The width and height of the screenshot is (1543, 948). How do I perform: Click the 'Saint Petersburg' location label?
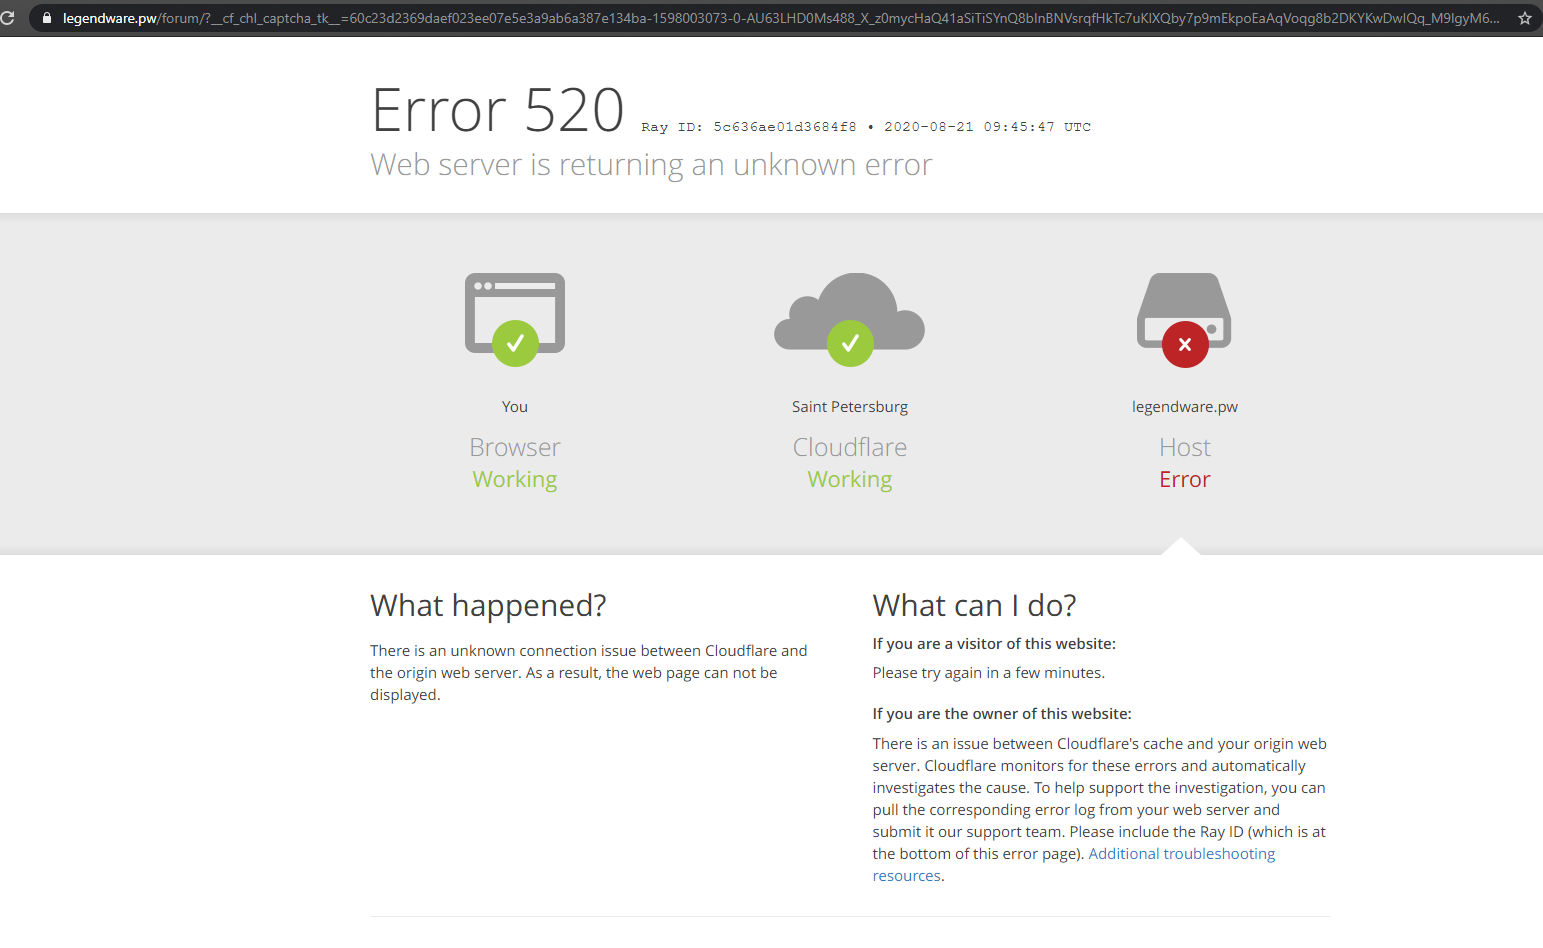coord(850,407)
